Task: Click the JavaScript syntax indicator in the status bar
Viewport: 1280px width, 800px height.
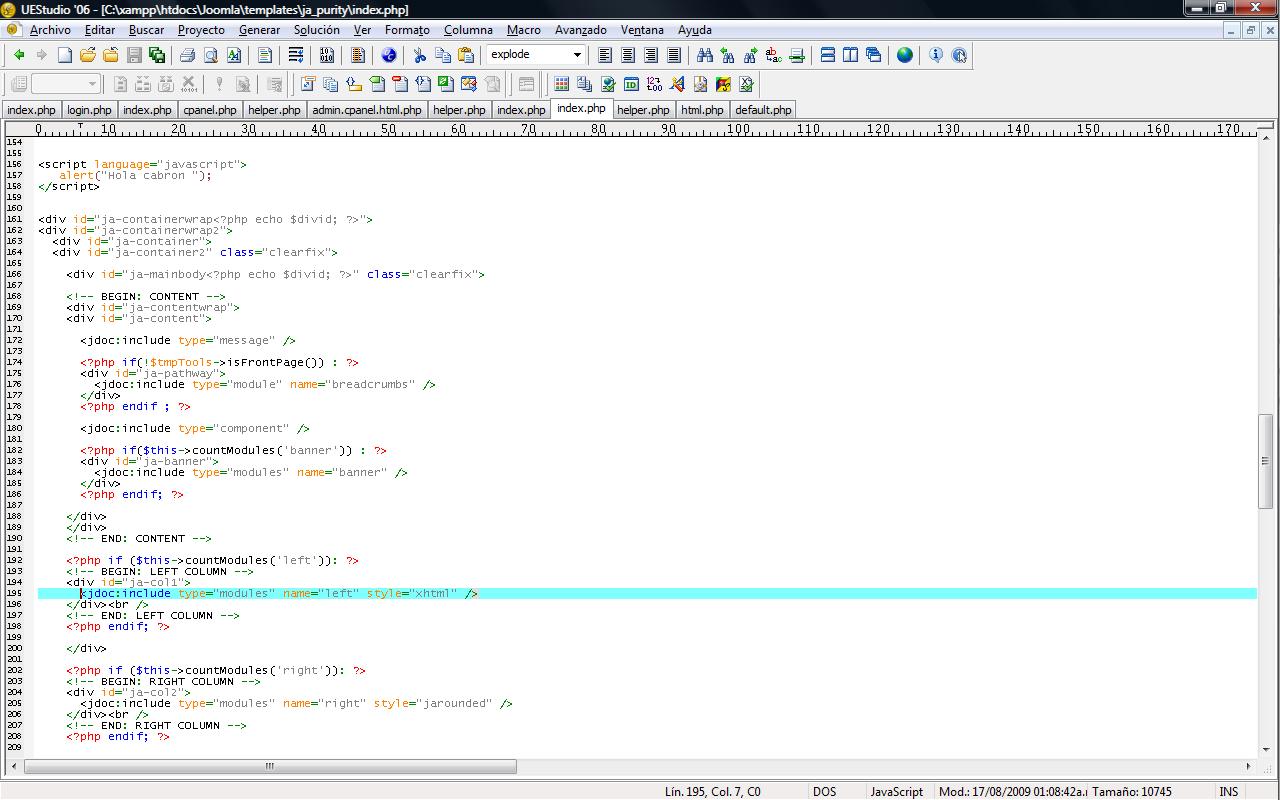Action: pos(896,791)
